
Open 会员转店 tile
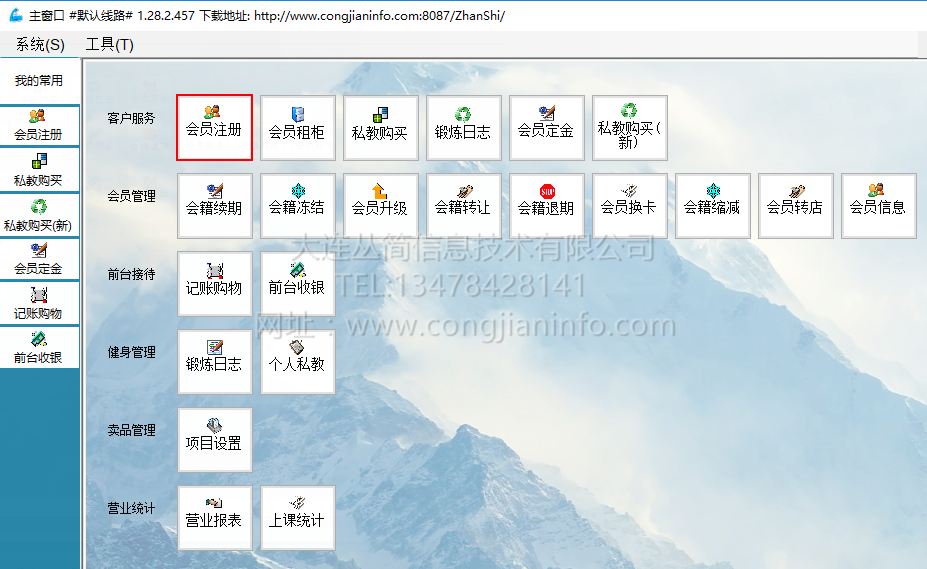coord(796,205)
